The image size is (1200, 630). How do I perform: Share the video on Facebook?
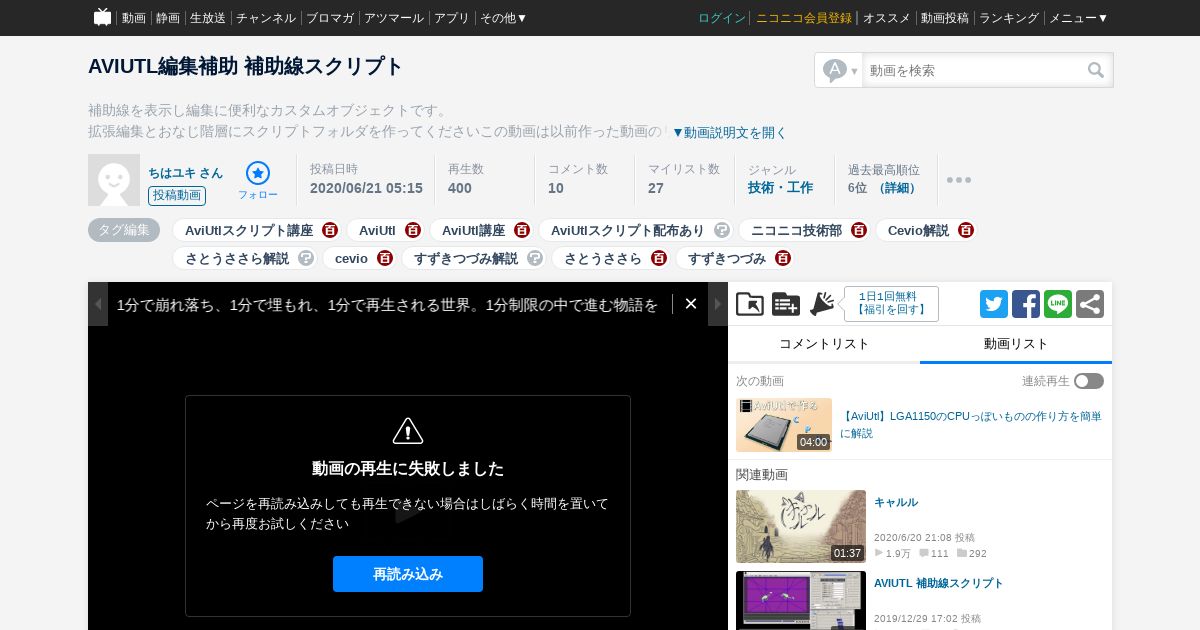[x=1026, y=304]
